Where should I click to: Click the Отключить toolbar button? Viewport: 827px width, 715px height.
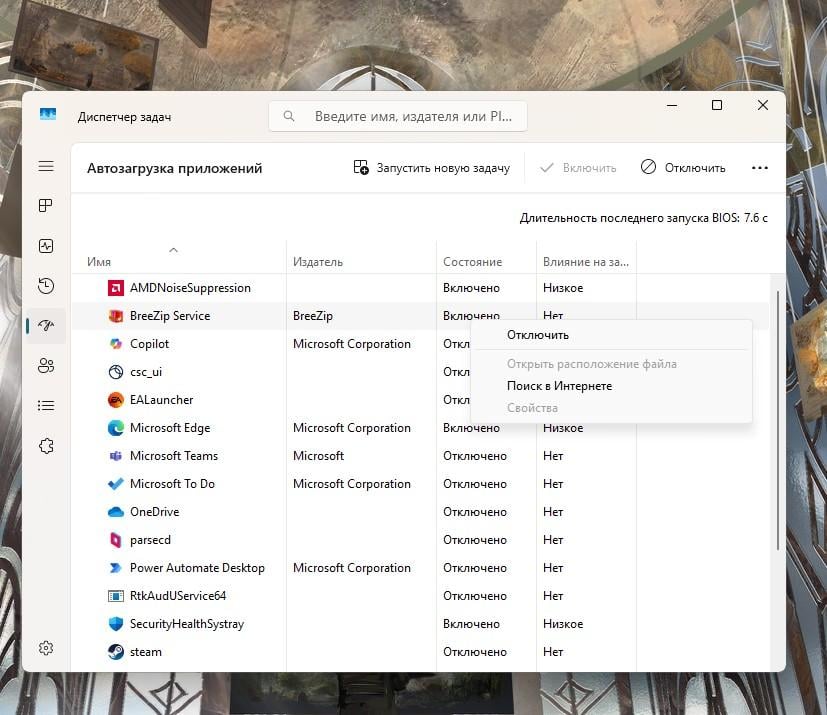click(x=683, y=168)
